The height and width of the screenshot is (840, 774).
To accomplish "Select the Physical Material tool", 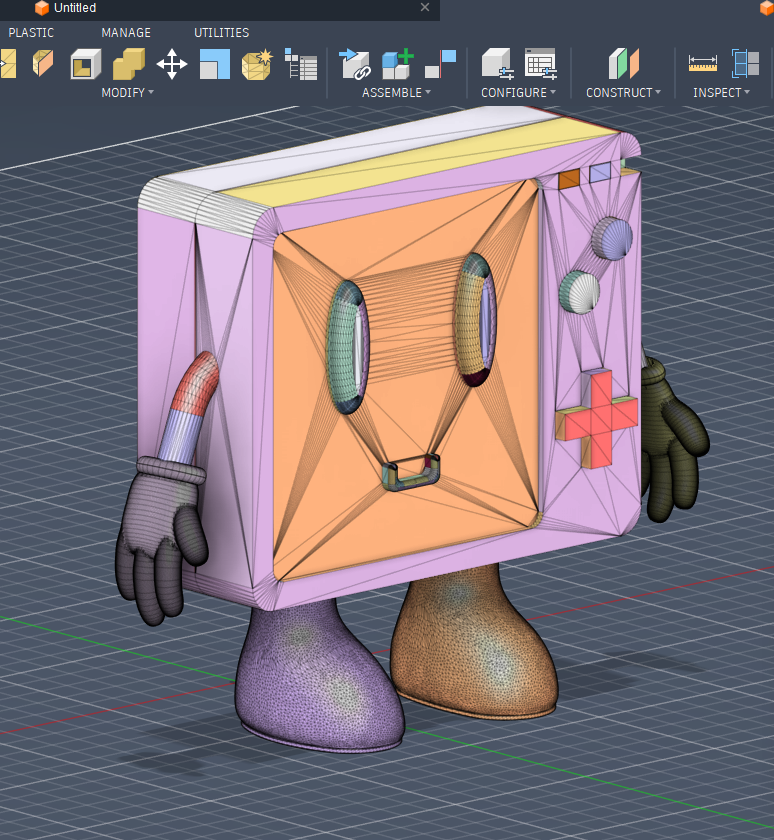I will [x=257, y=64].
